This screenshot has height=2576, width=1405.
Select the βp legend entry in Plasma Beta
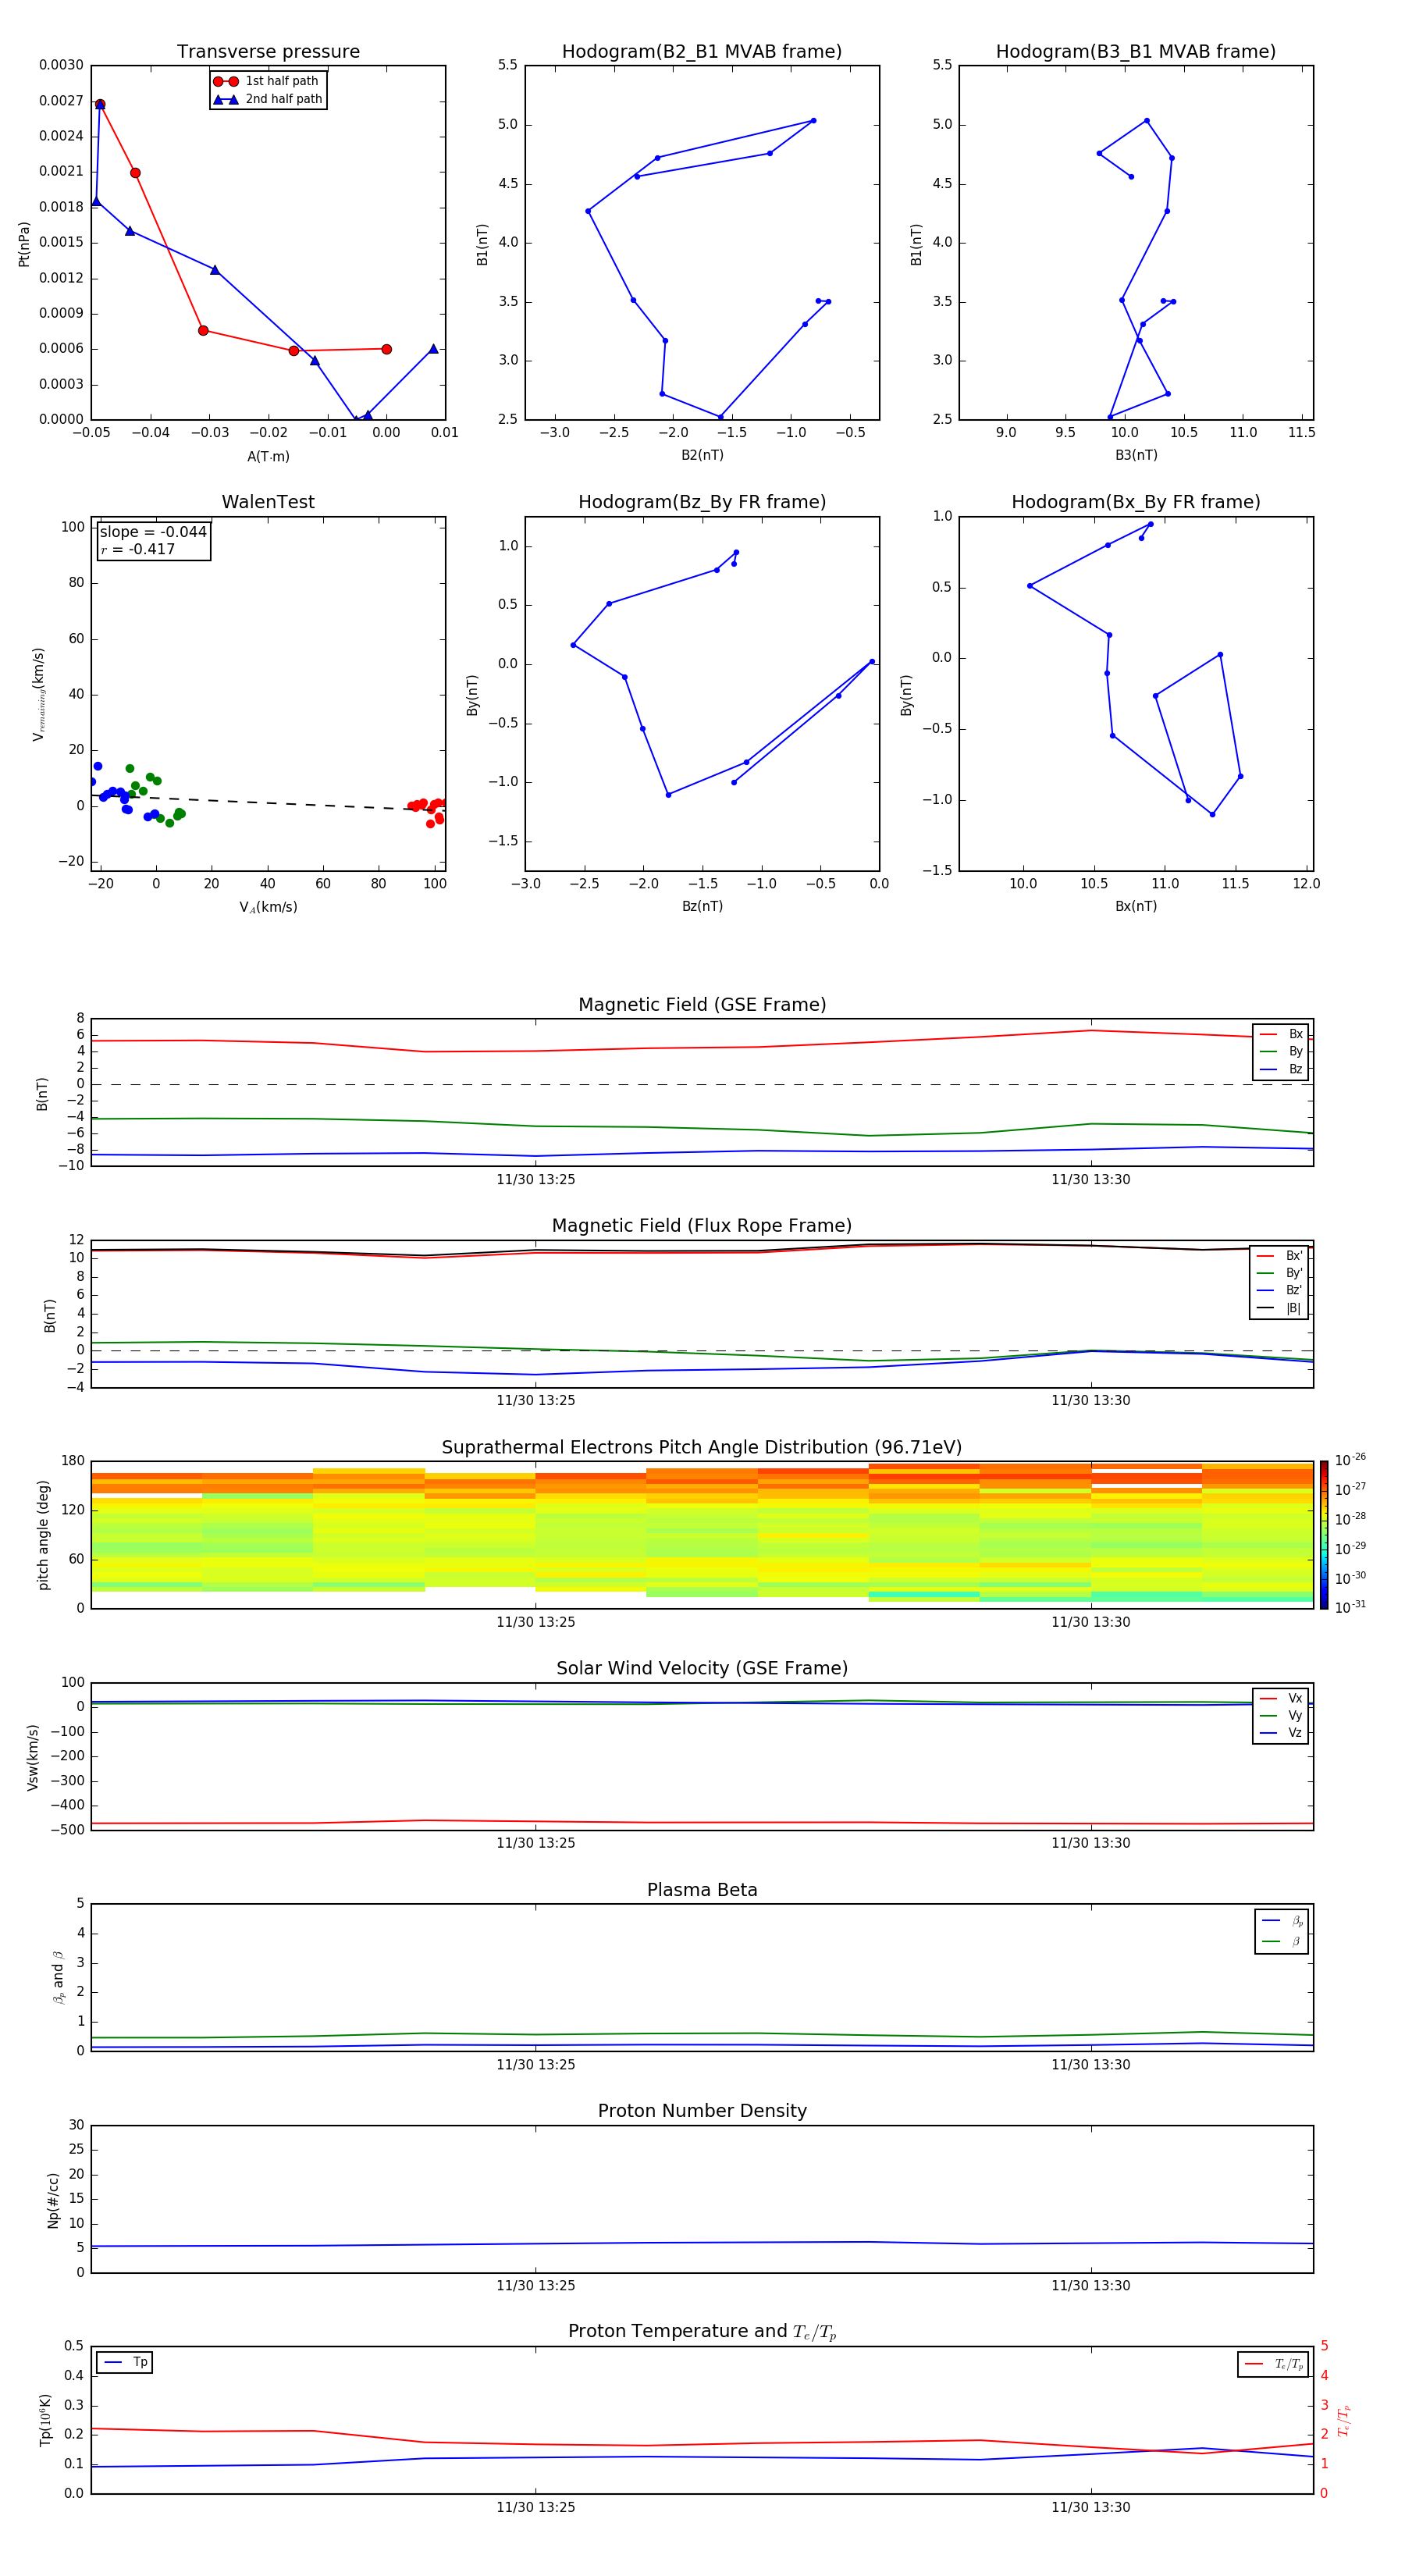point(1283,1921)
